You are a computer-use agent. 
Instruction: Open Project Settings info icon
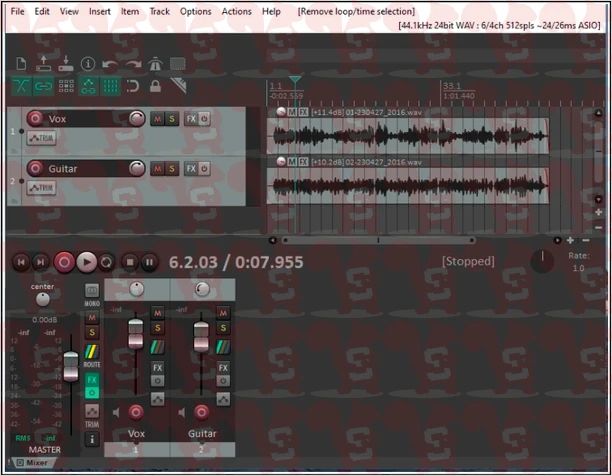pyautogui.click(x=88, y=64)
